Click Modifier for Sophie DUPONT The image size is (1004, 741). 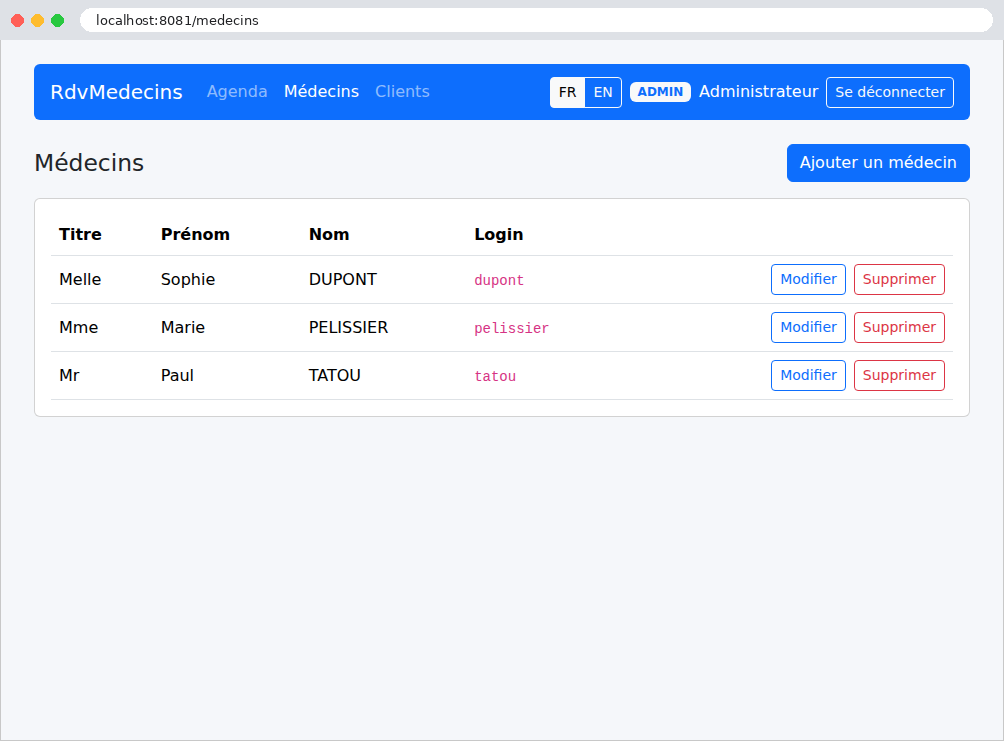pos(808,279)
